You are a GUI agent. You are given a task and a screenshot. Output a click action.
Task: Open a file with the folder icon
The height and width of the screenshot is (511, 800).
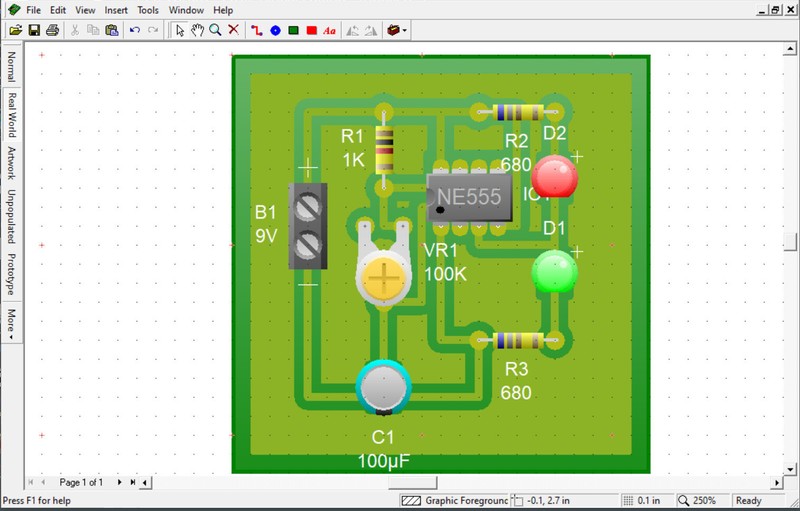pos(16,31)
